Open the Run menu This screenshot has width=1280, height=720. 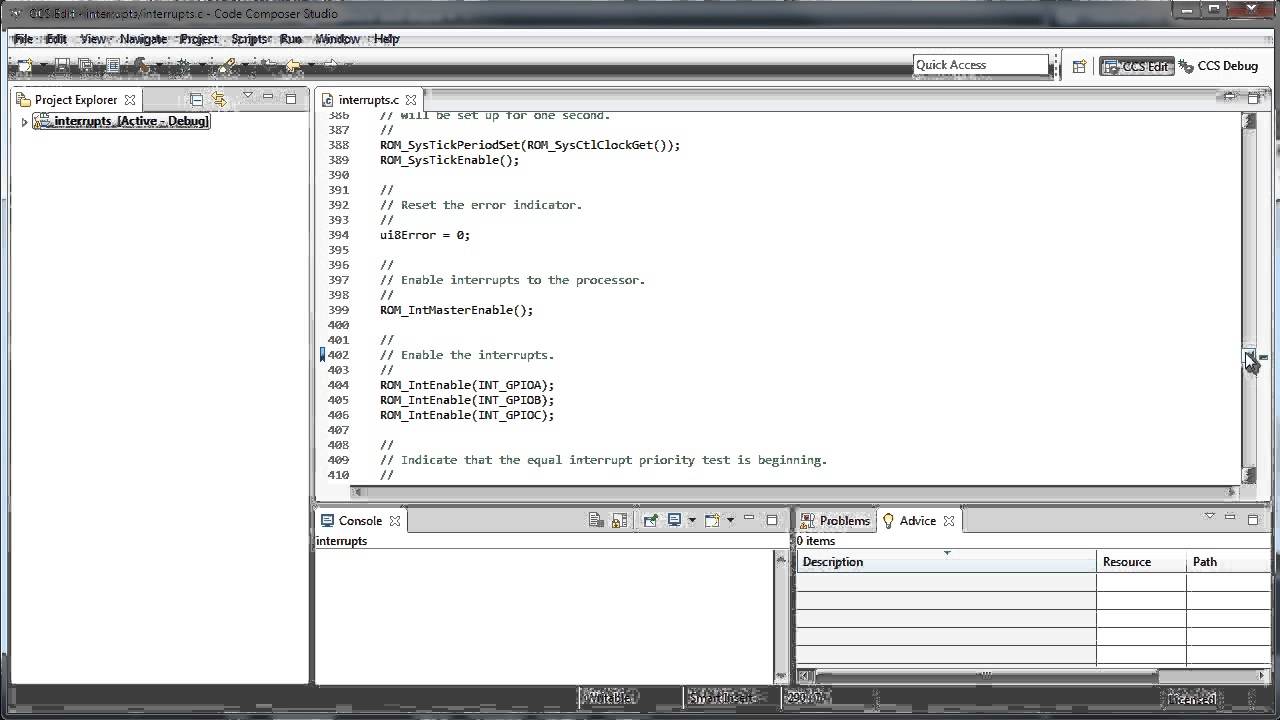click(x=291, y=39)
